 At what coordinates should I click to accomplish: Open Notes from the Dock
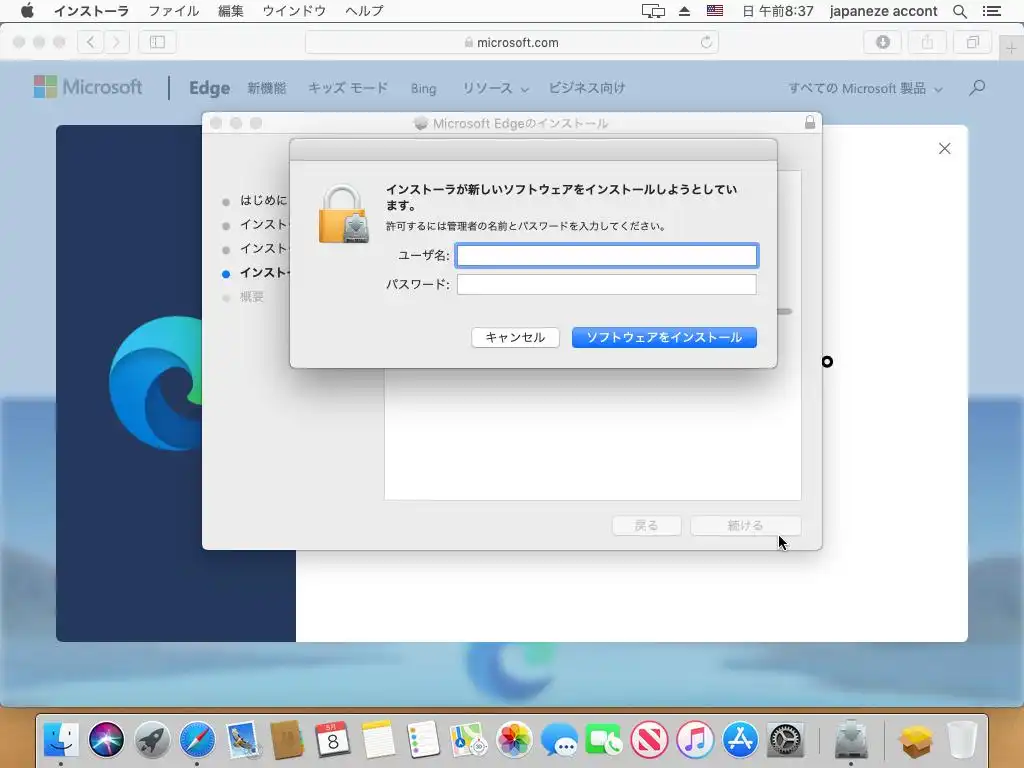[378, 740]
